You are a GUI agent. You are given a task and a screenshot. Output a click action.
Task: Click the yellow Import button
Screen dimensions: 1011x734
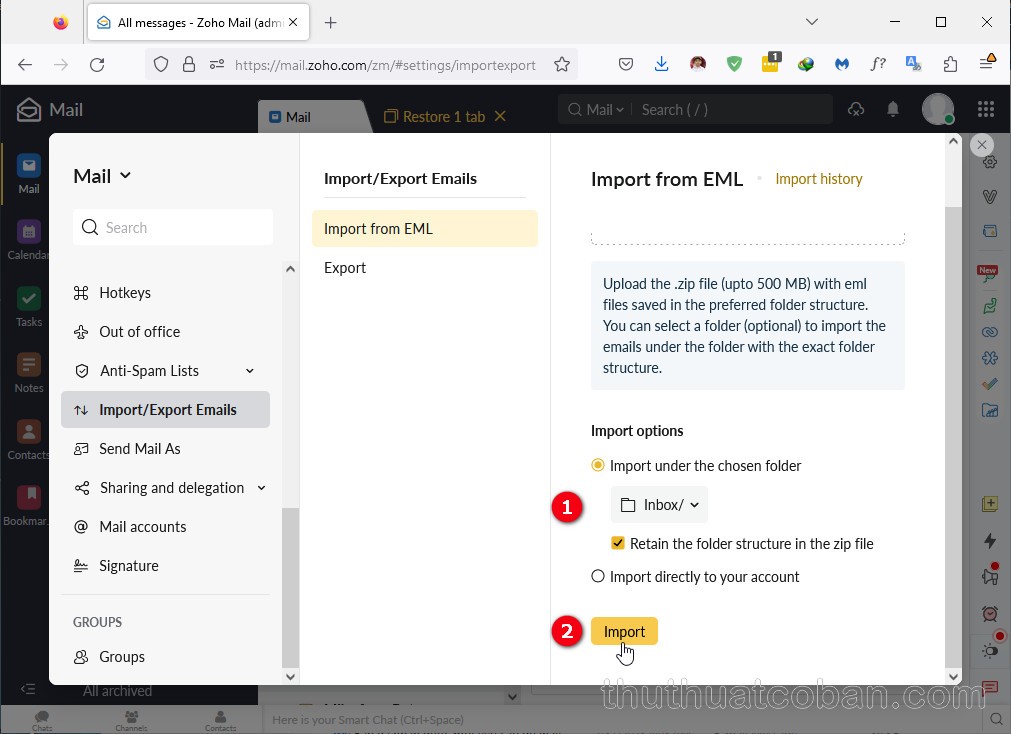click(x=624, y=631)
